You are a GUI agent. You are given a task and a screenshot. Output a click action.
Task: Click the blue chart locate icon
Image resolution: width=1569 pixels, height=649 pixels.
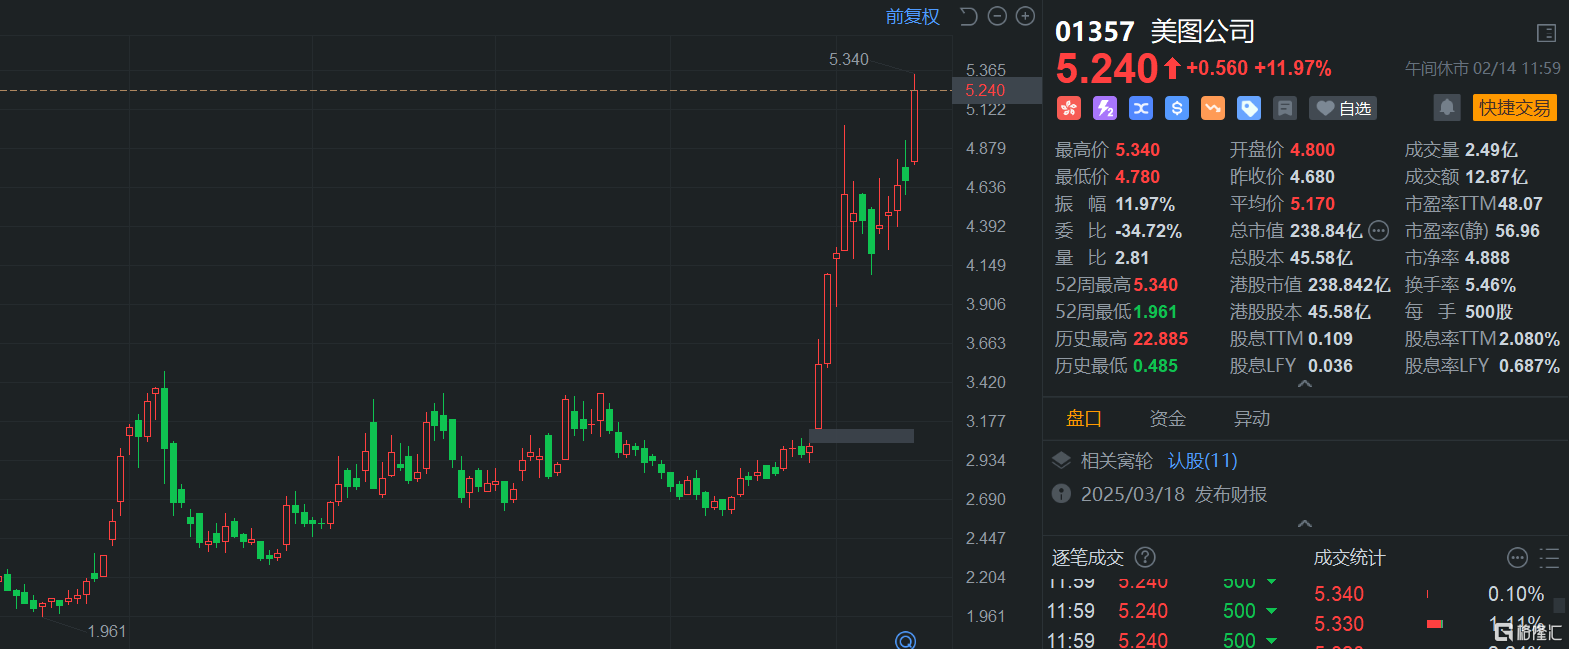(x=905, y=640)
